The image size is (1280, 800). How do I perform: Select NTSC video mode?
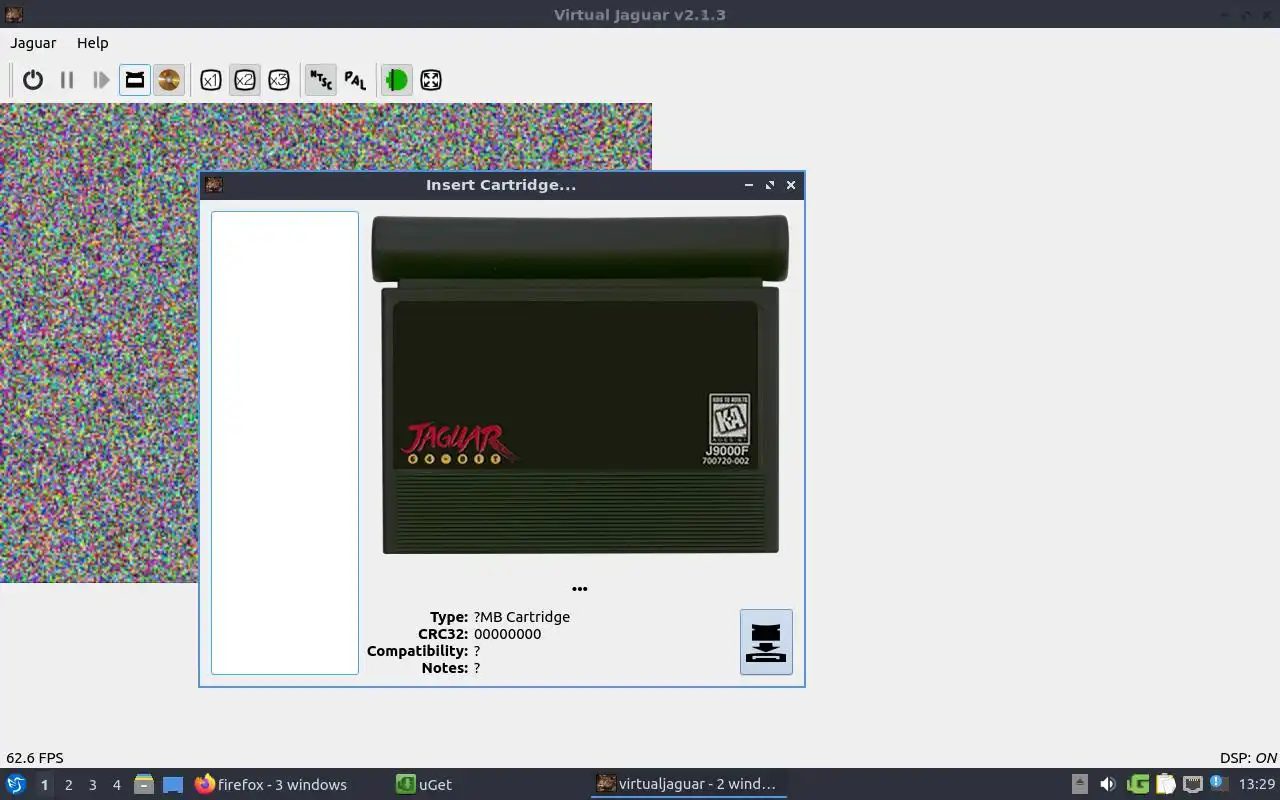coord(320,80)
